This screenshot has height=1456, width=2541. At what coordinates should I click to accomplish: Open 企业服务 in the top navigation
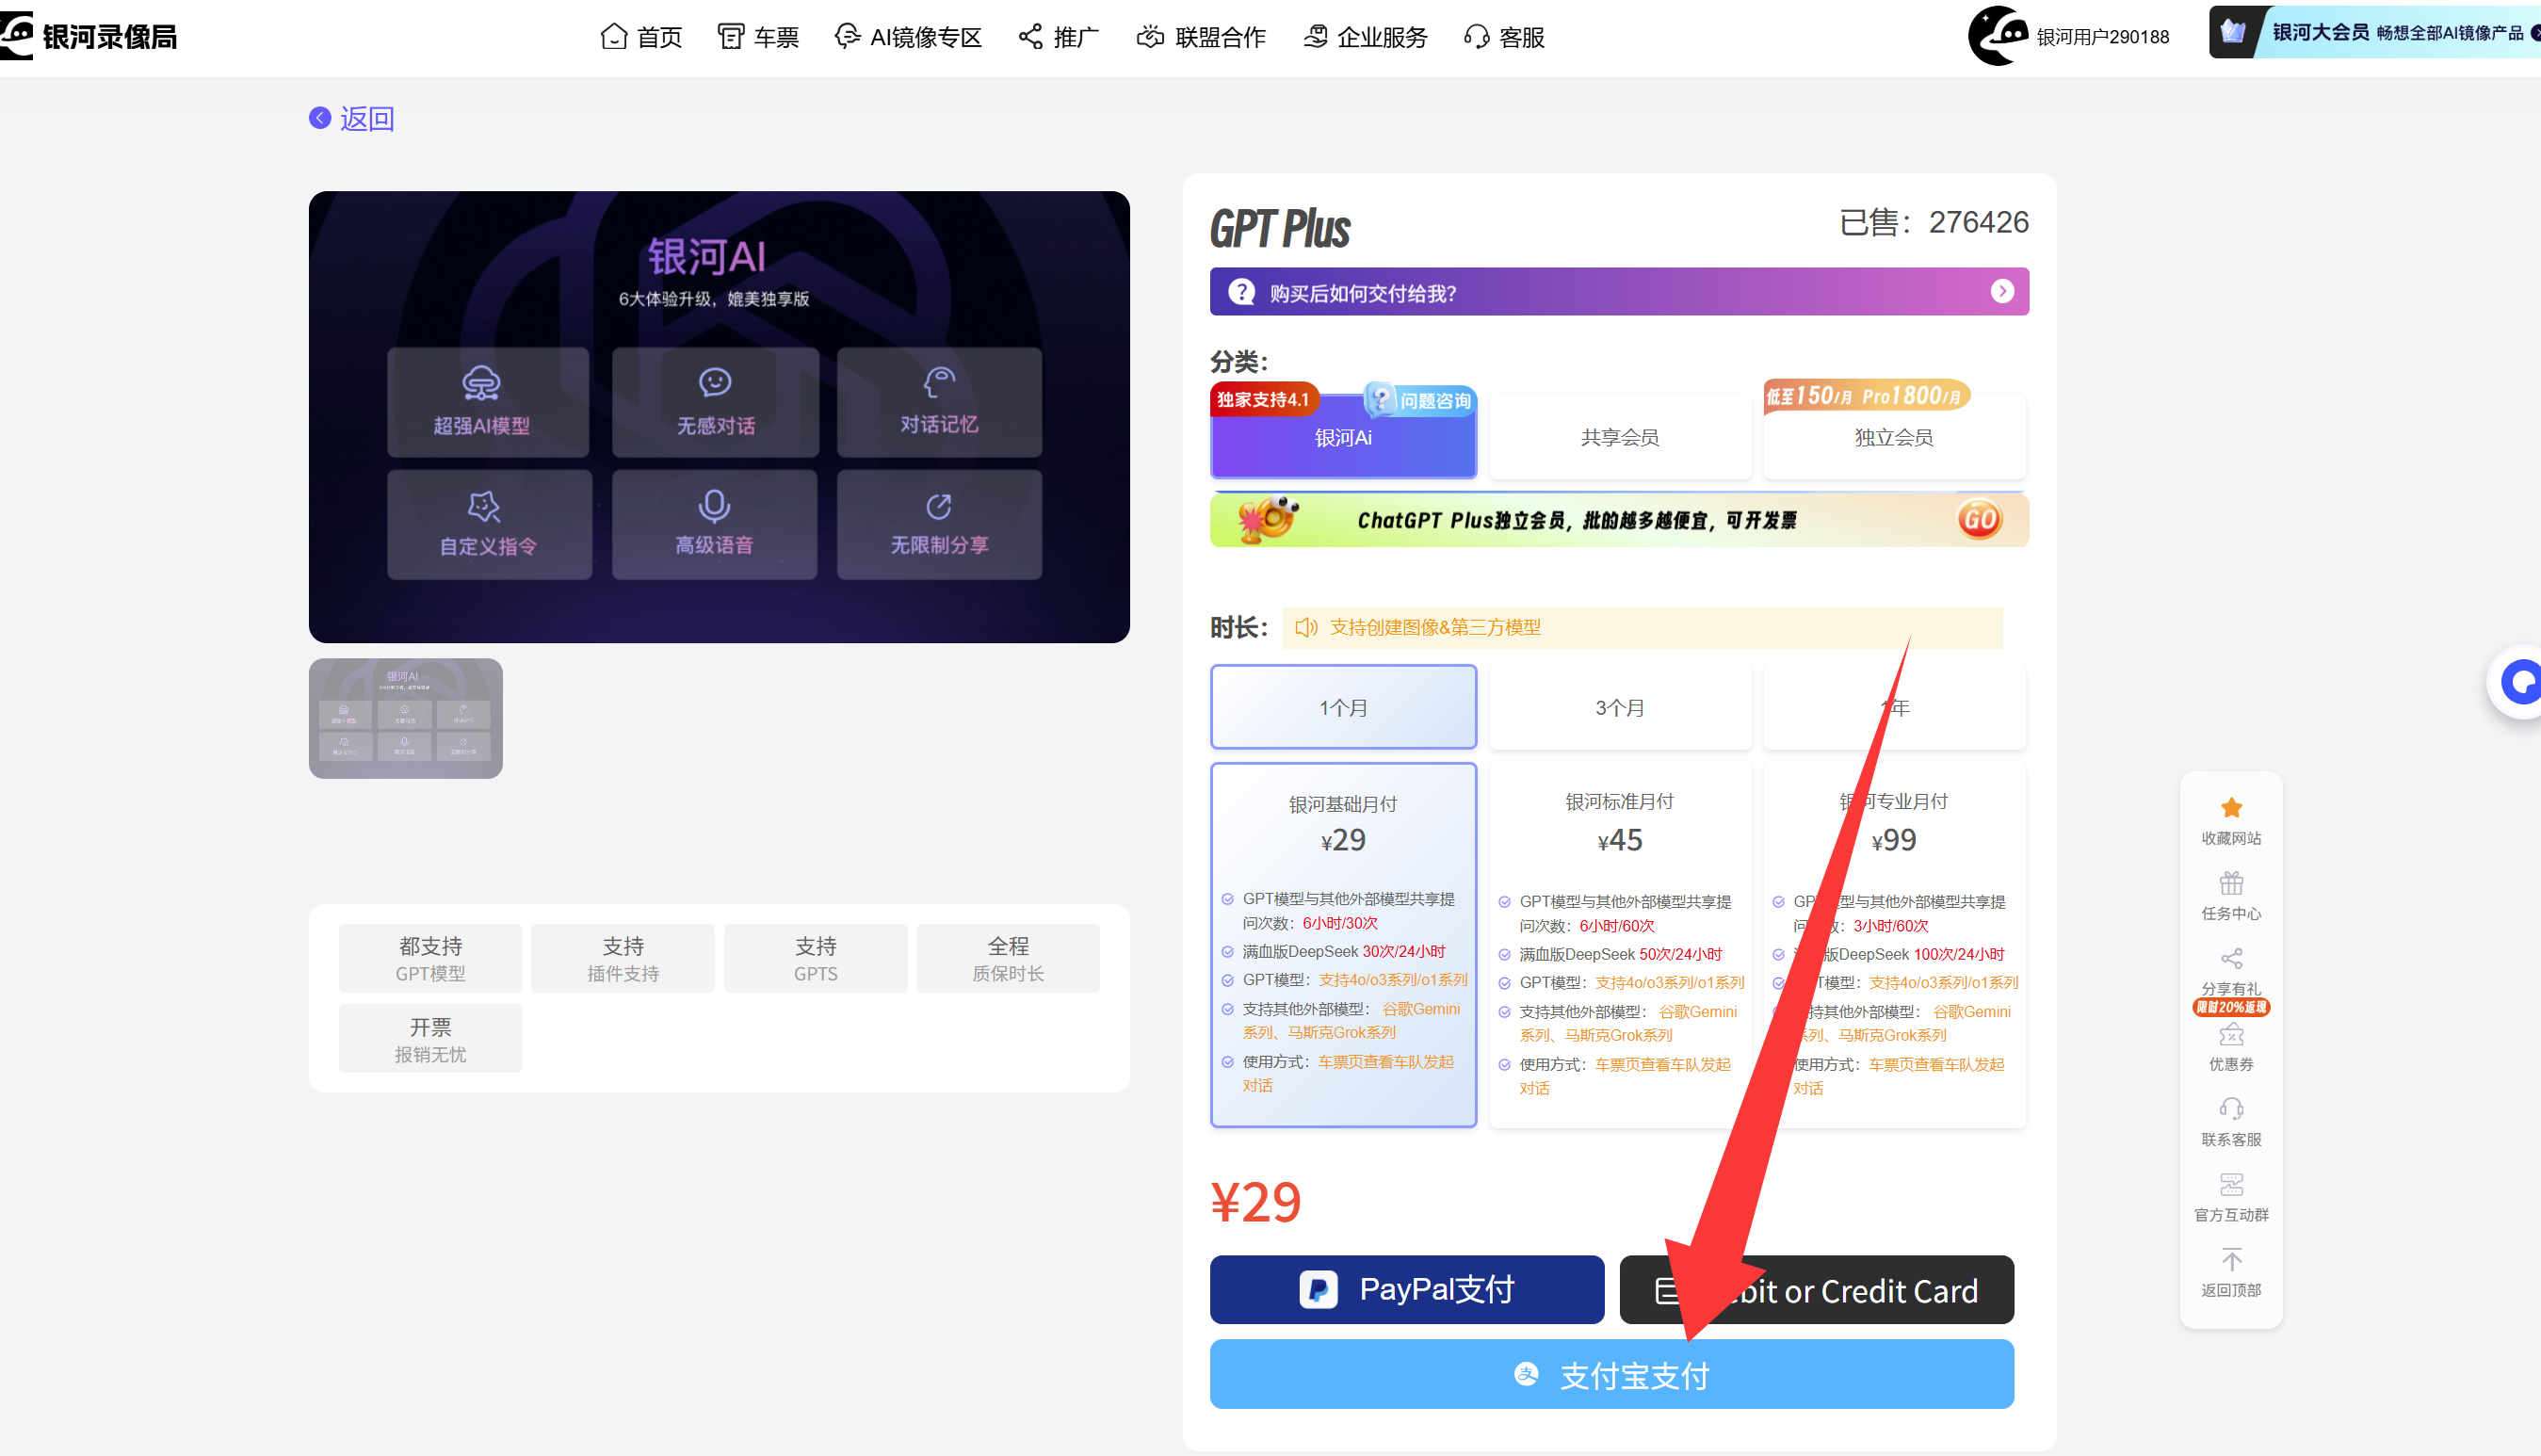coord(1365,37)
